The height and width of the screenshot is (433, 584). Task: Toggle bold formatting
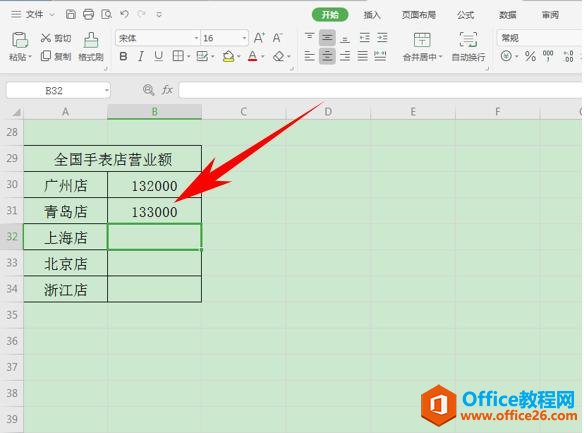[123, 57]
